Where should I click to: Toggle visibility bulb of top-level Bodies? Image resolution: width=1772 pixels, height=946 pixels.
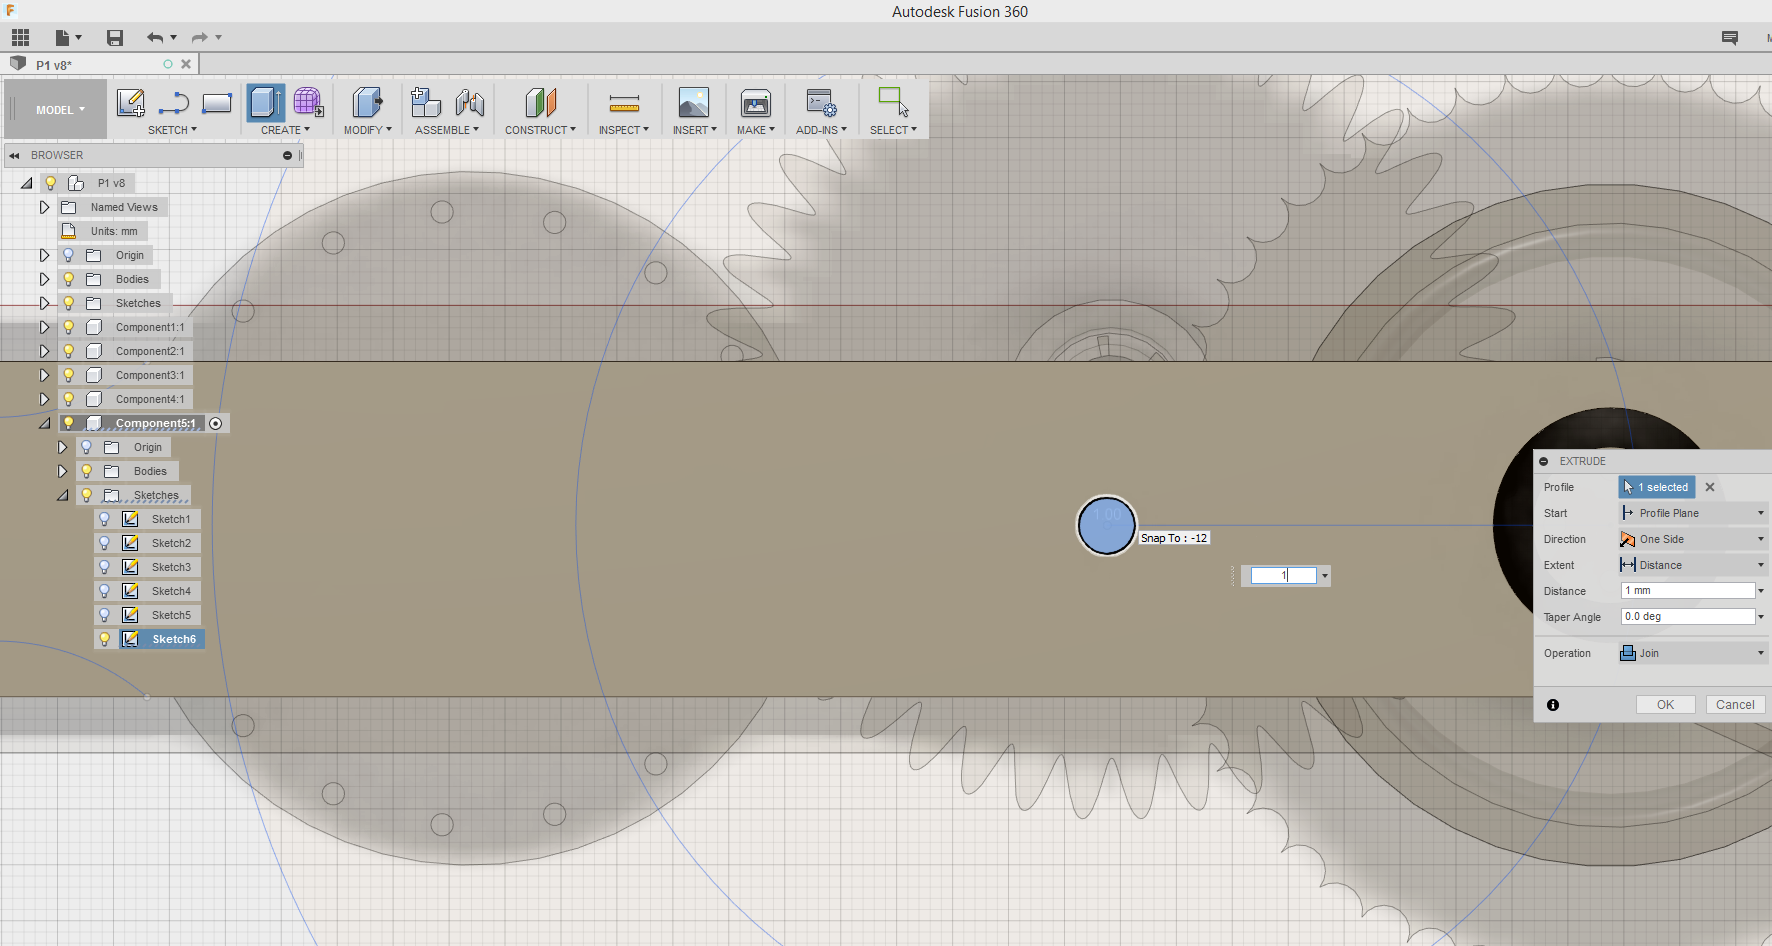[x=69, y=279]
